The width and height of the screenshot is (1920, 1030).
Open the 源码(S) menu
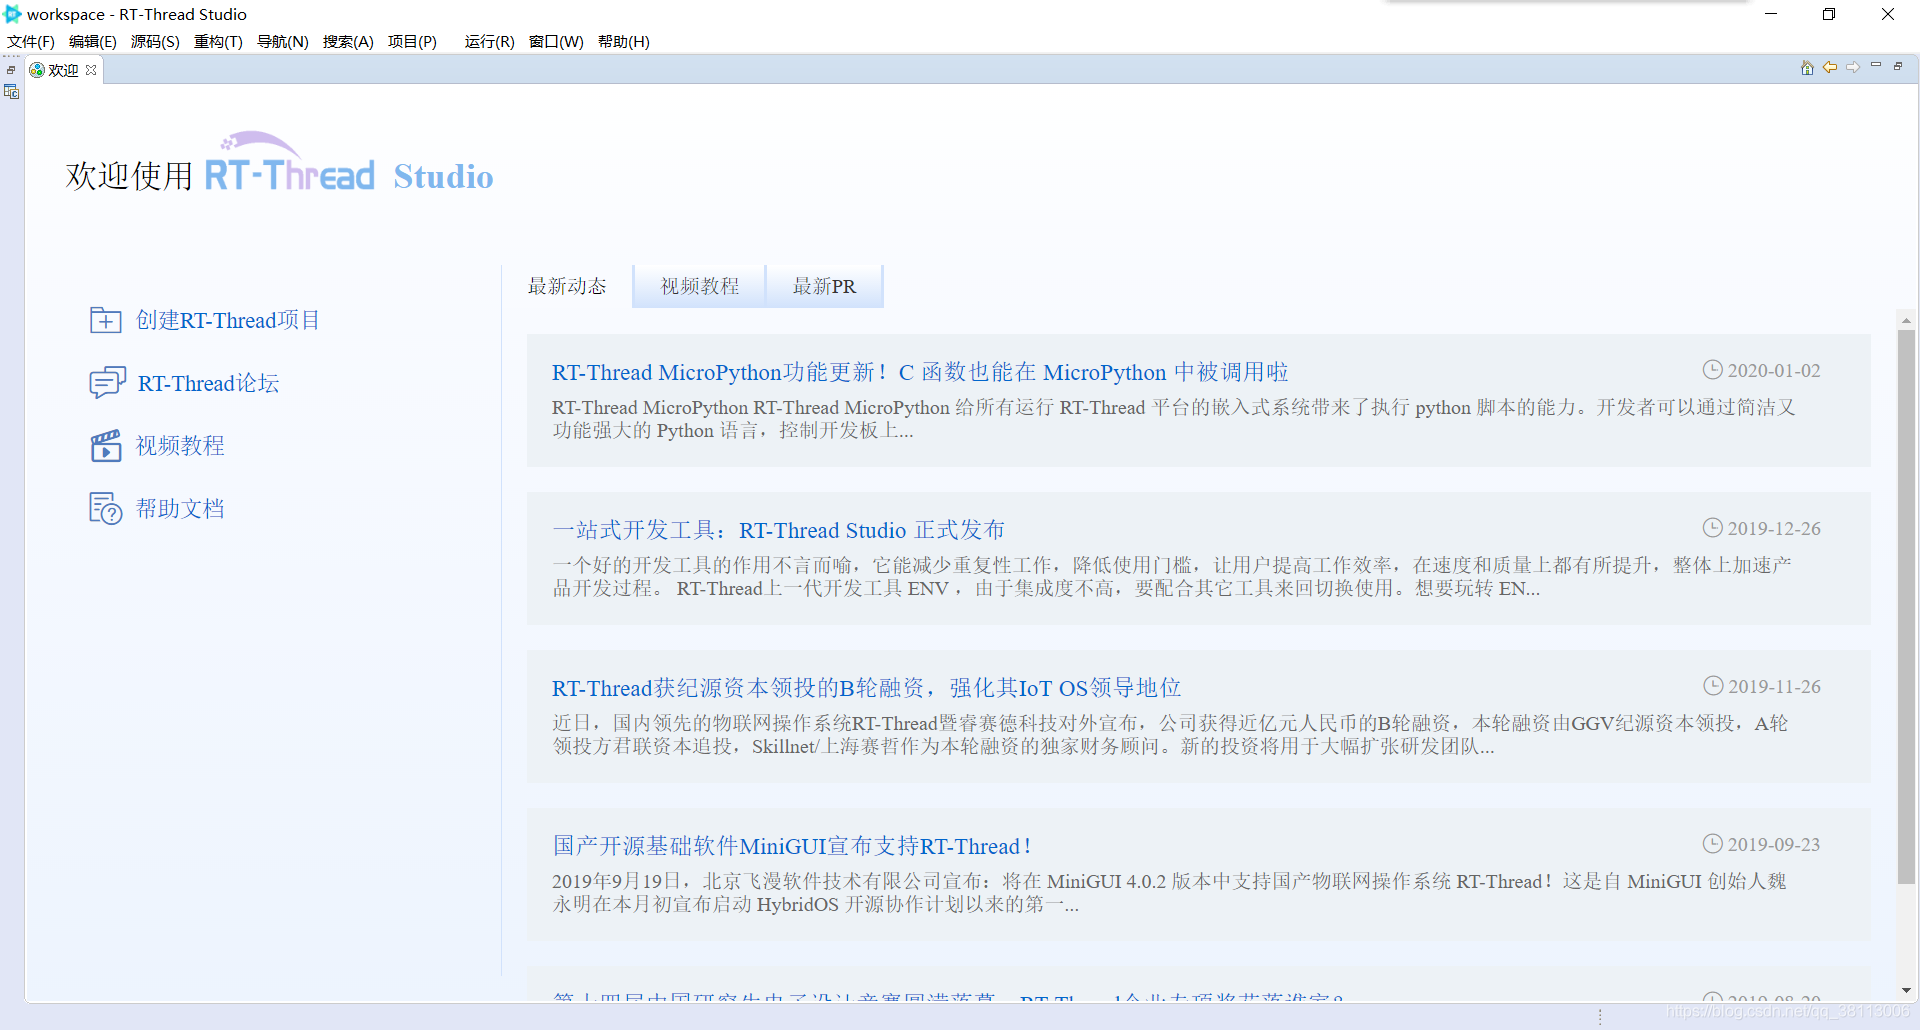click(155, 41)
